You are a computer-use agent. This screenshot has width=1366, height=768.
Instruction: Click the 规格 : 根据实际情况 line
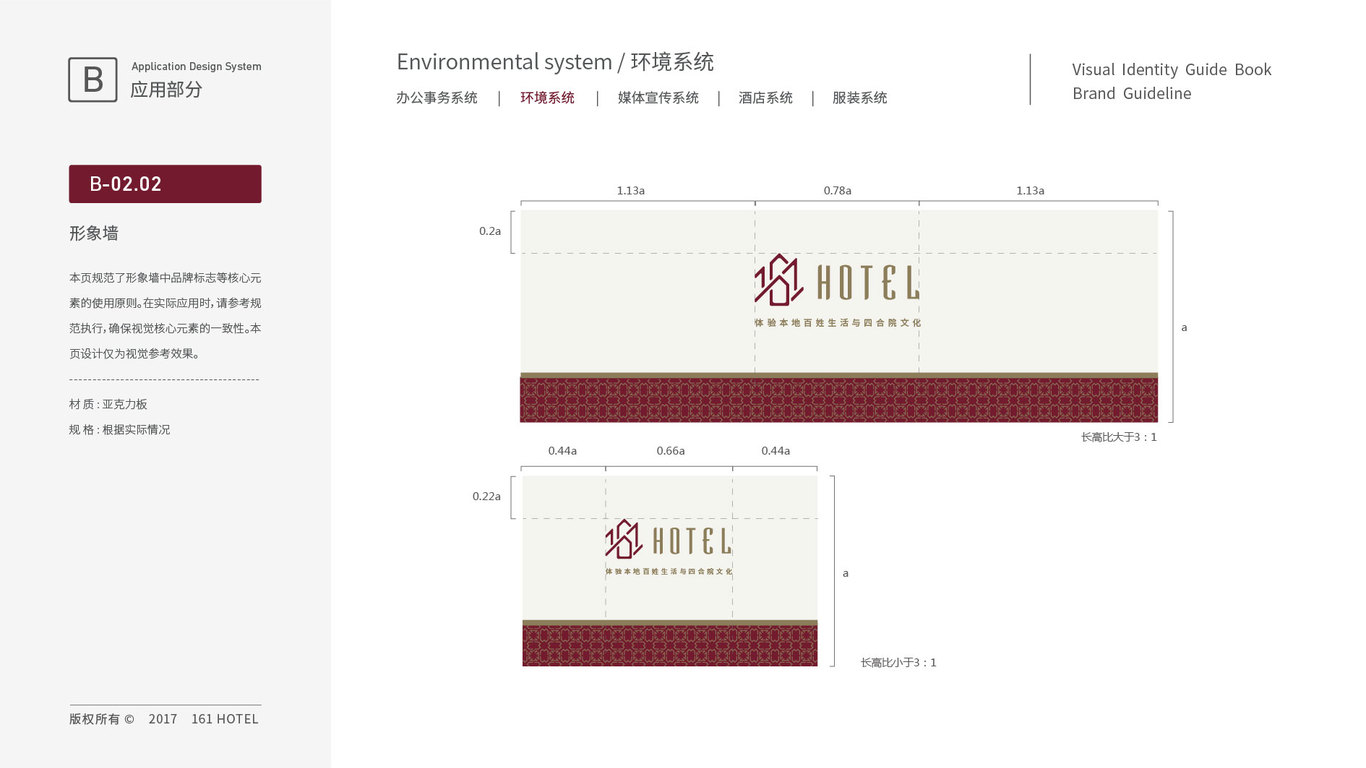120,429
